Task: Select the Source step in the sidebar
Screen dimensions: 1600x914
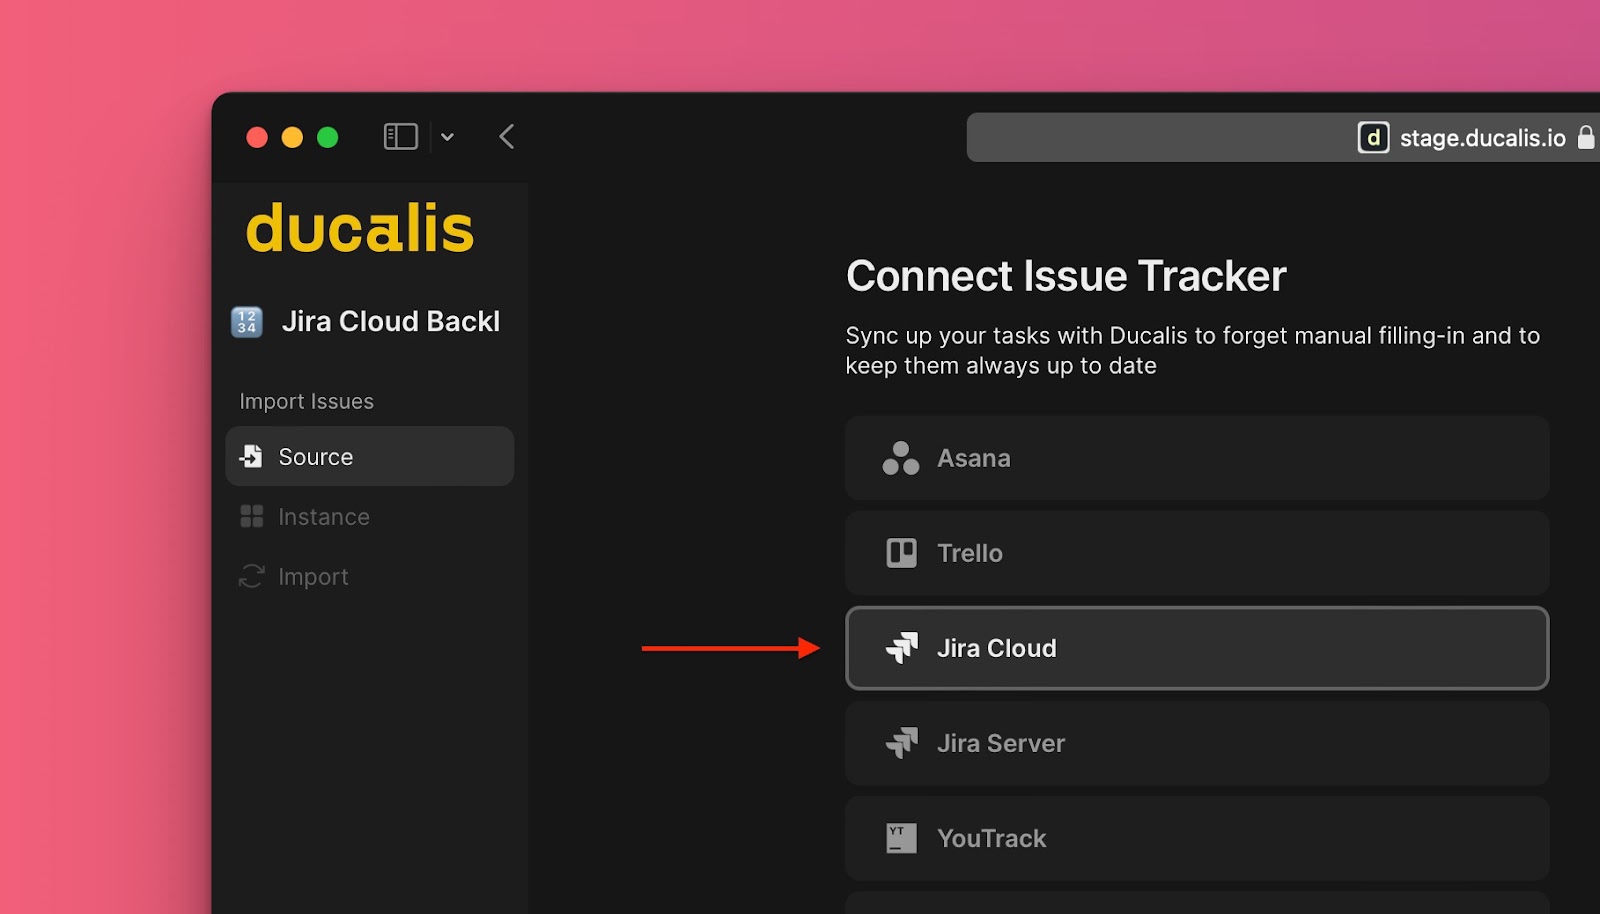Action: [x=370, y=456]
